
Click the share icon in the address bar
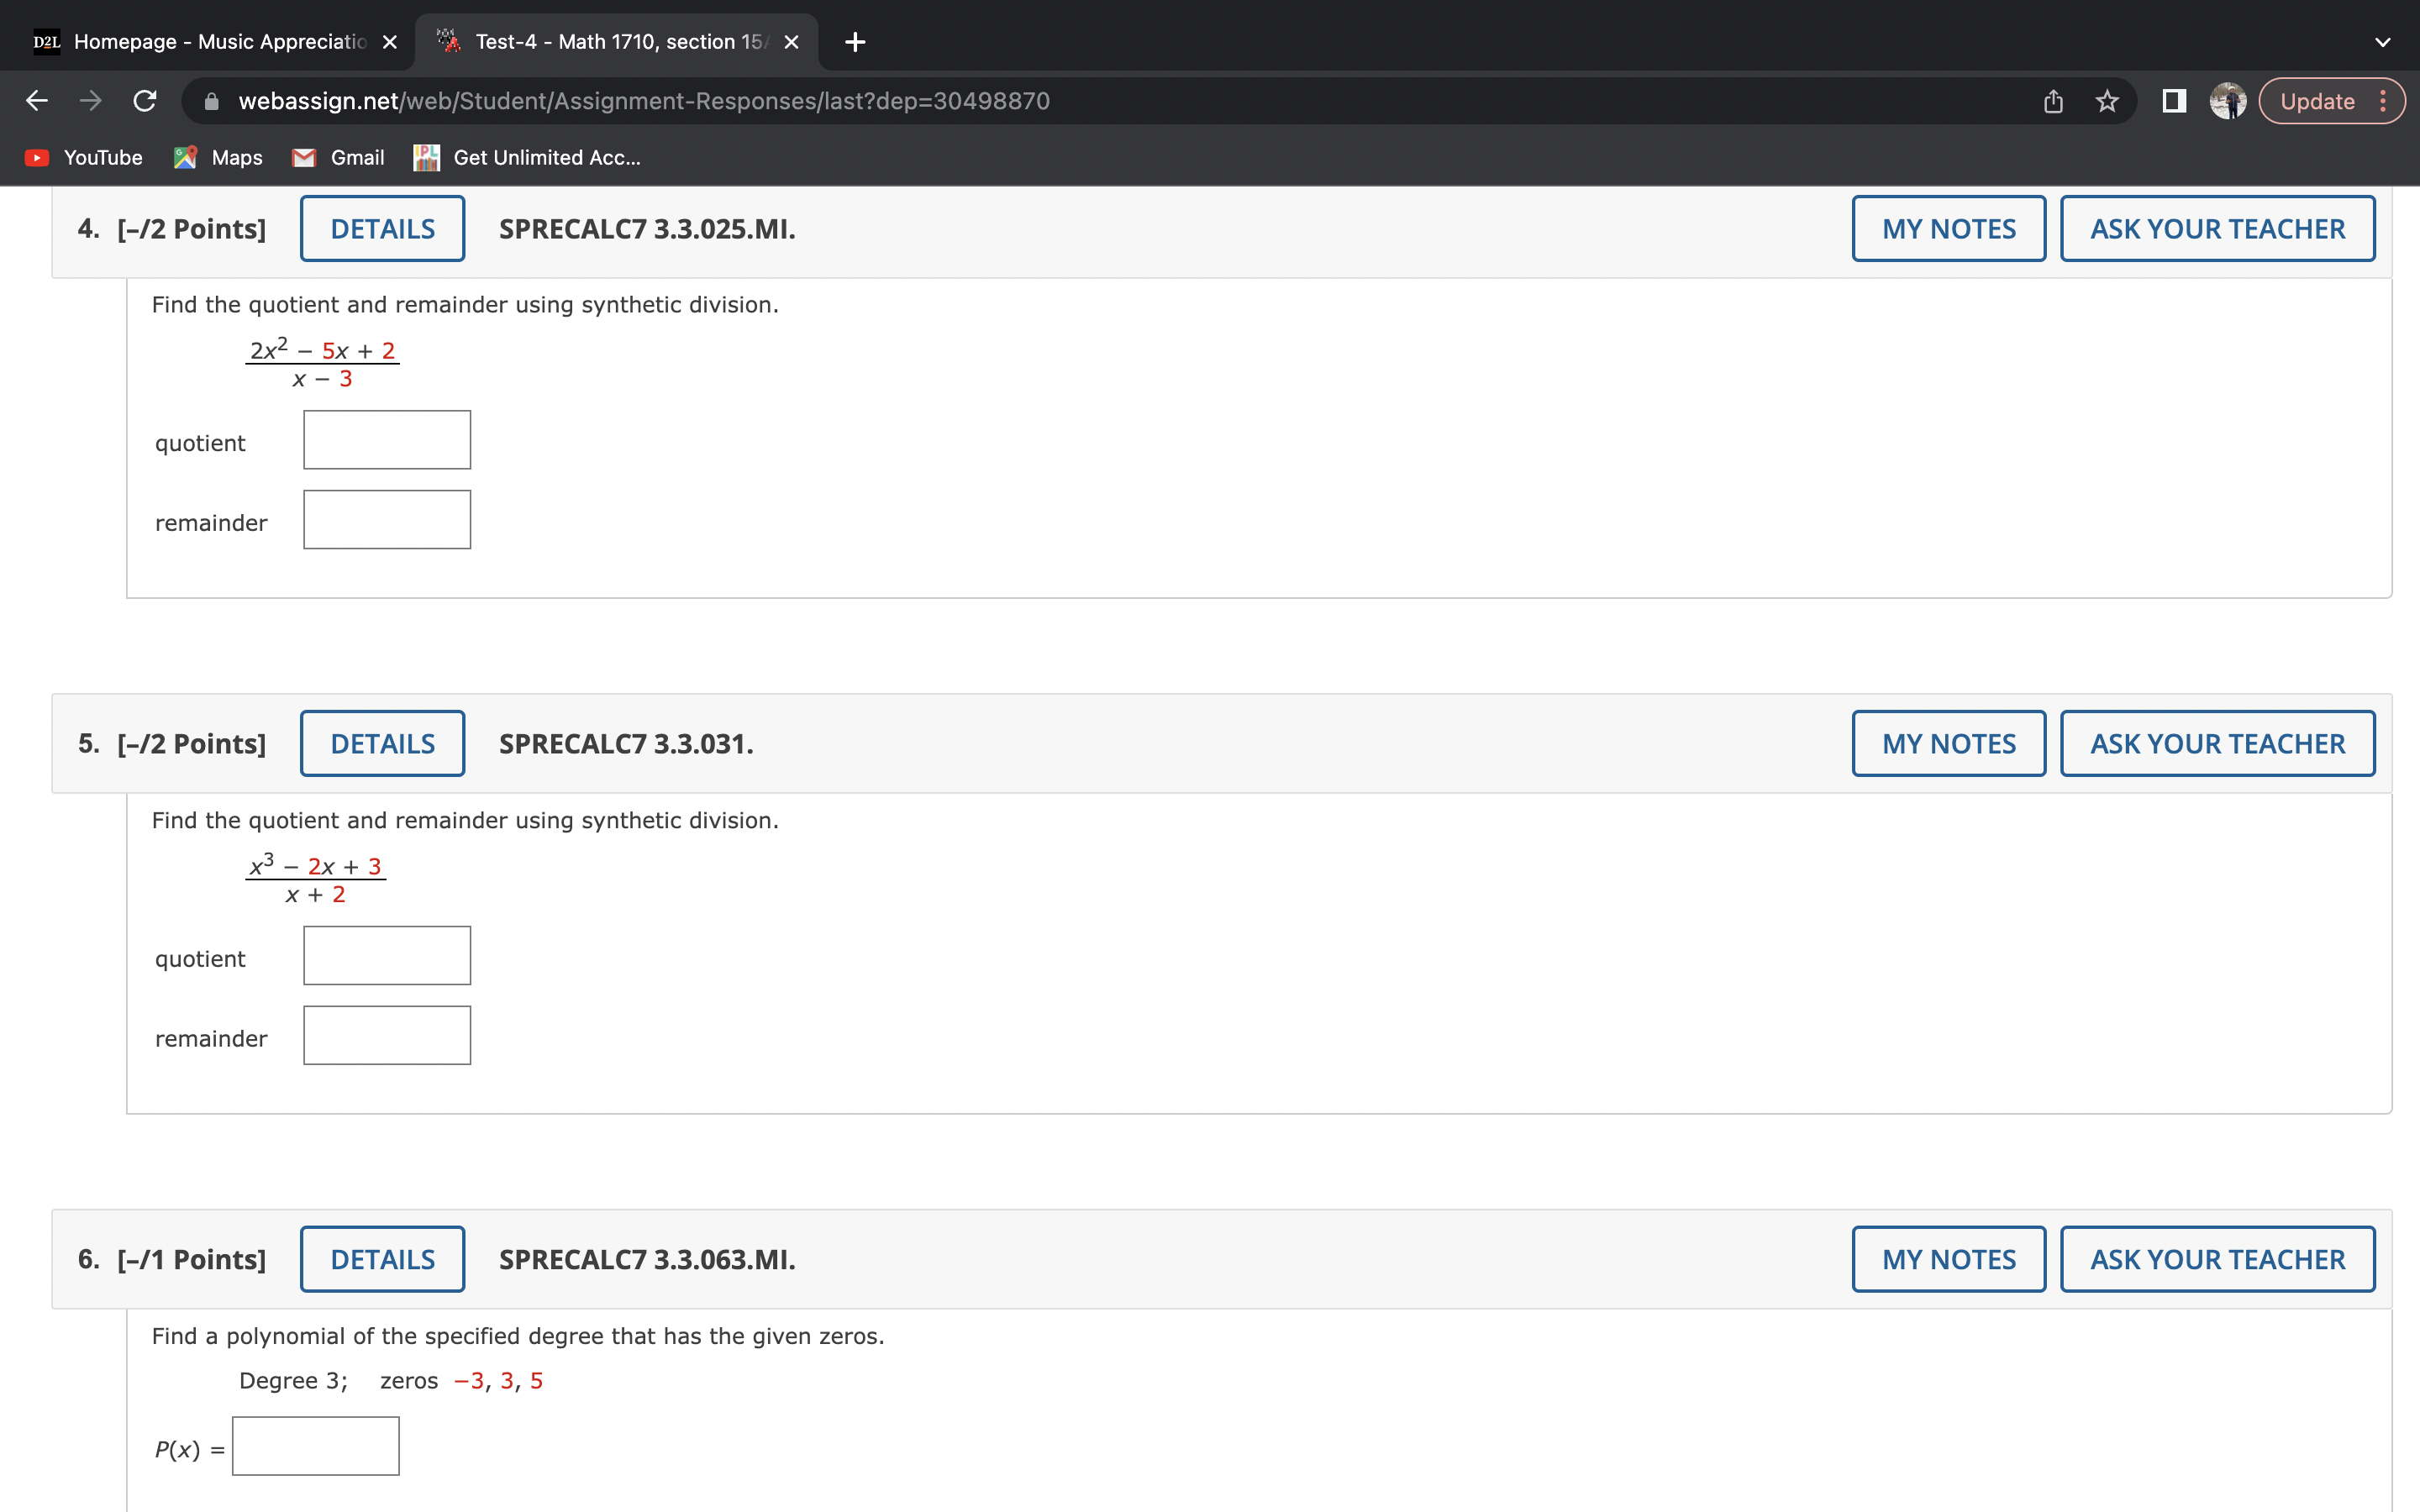pos(2052,100)
